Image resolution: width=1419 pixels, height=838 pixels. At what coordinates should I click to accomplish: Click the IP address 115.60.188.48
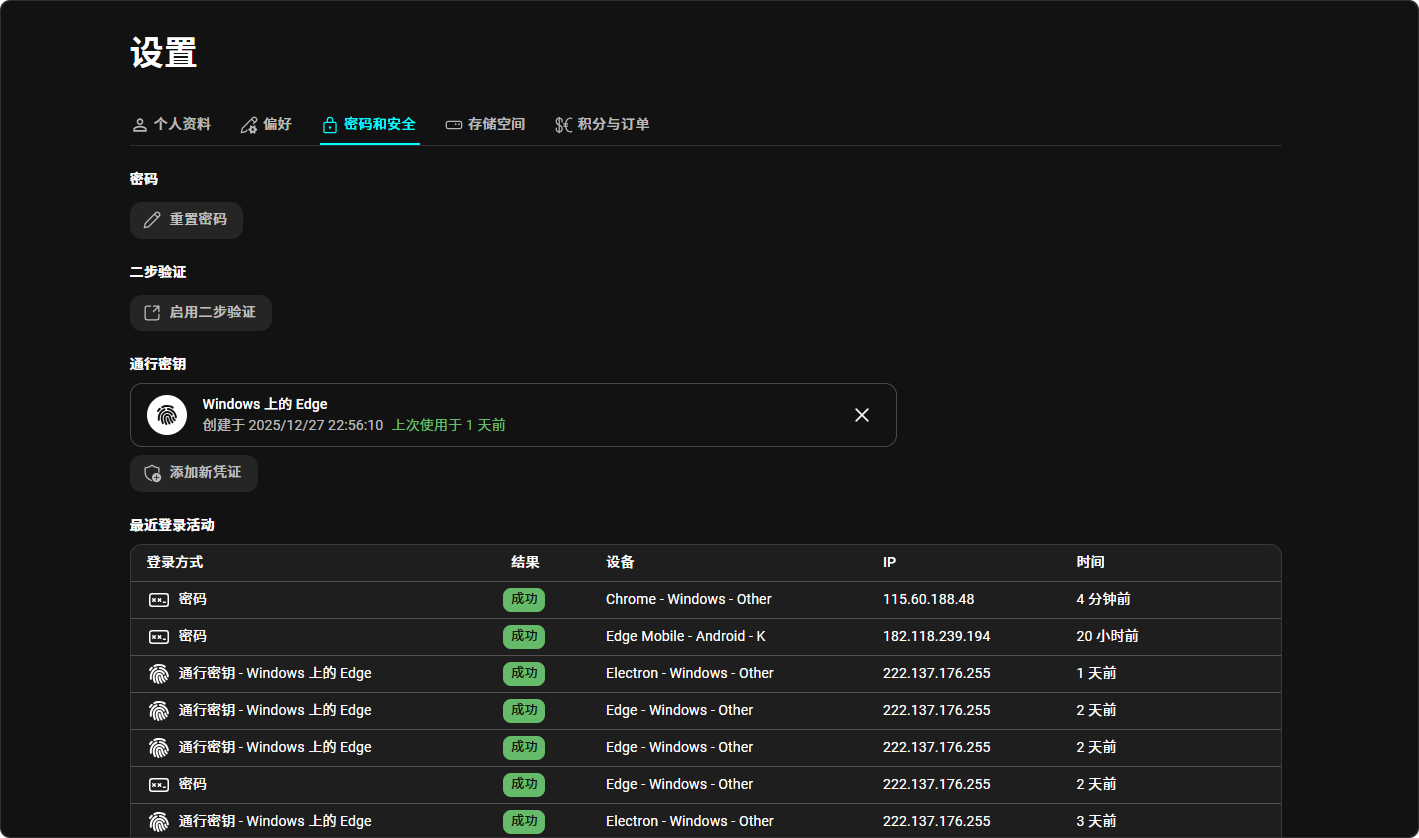tap(928, 600)
